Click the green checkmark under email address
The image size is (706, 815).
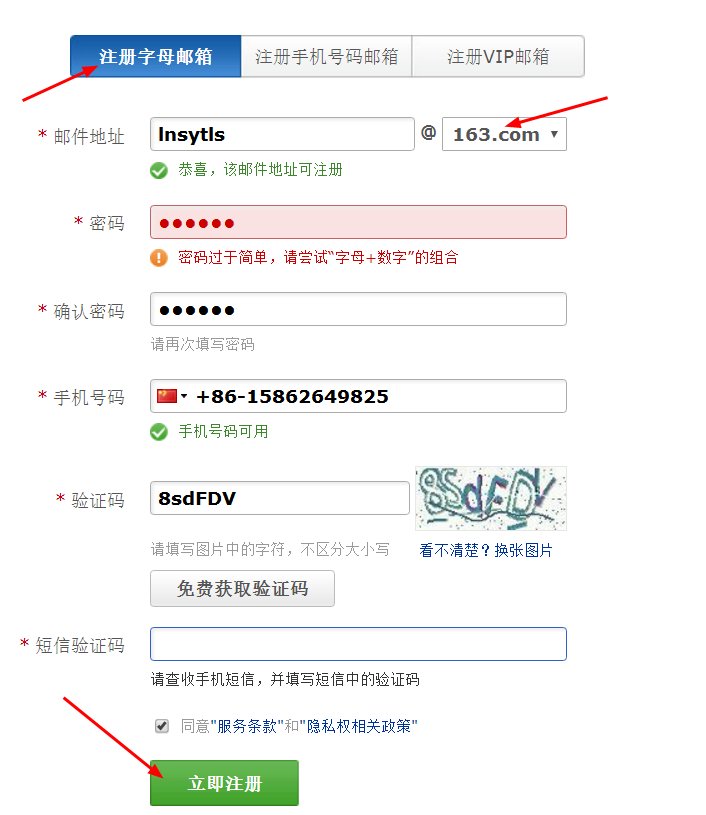[x=159, y=170]
